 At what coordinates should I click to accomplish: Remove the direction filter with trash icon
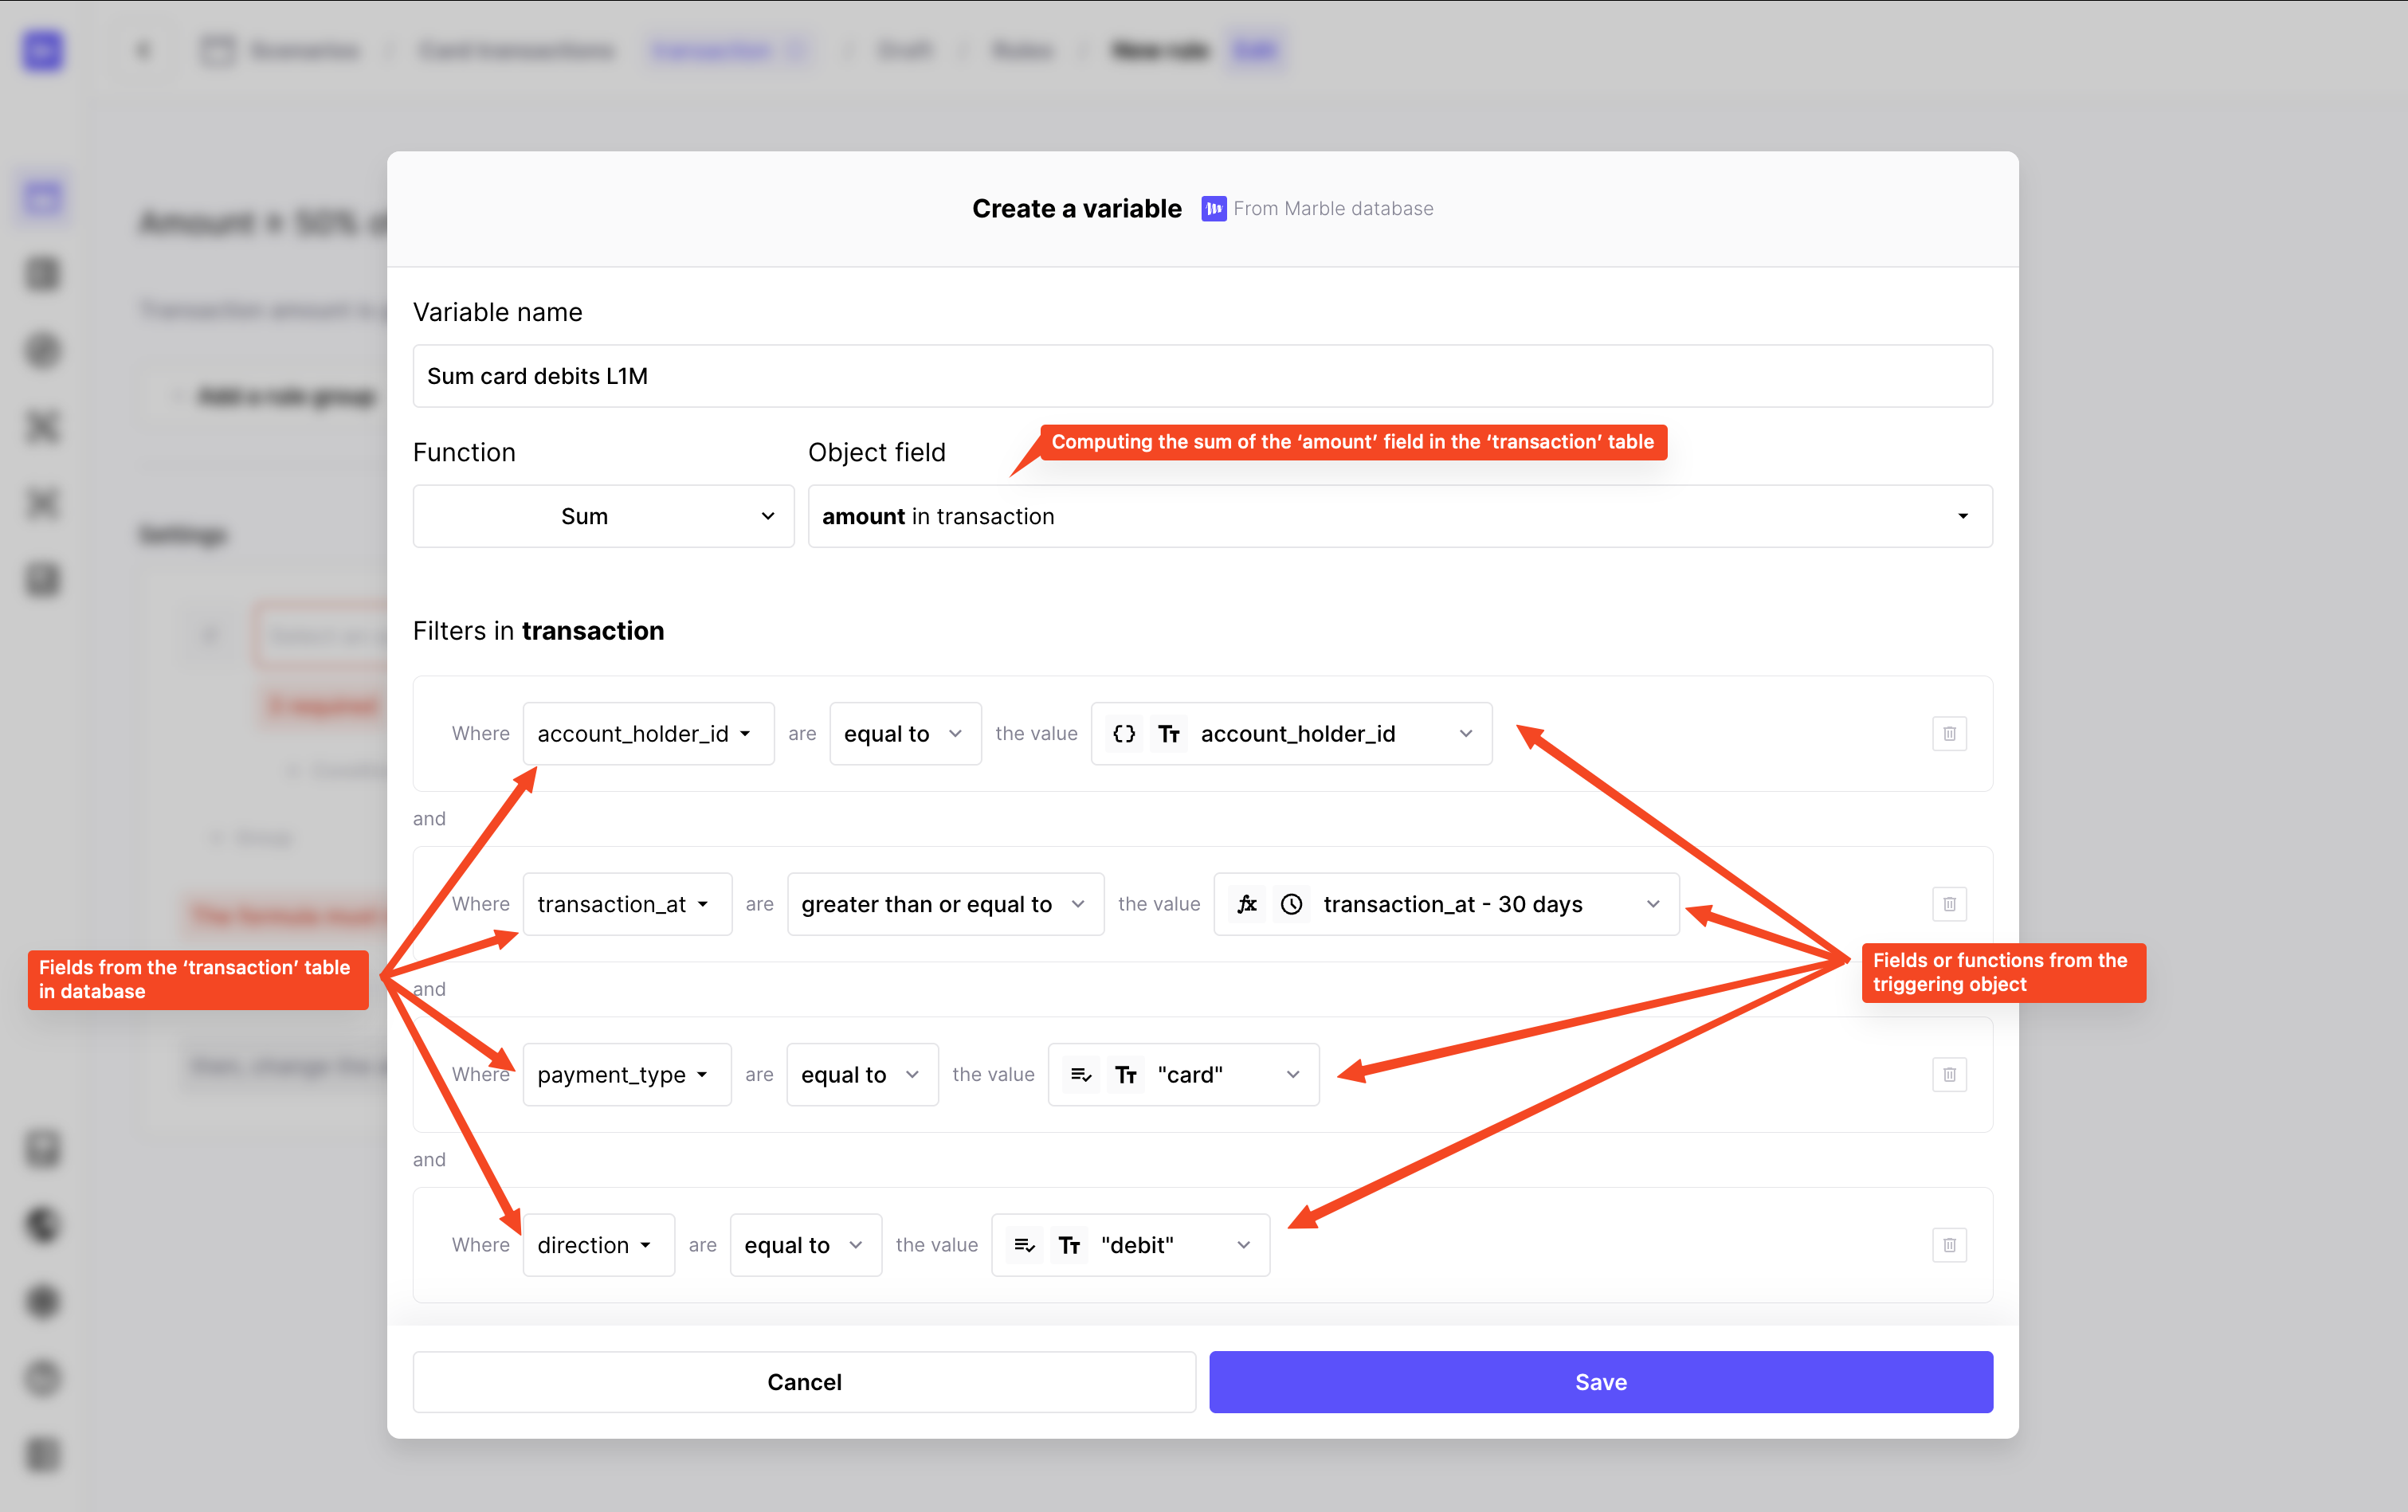coord(1948,1245)
